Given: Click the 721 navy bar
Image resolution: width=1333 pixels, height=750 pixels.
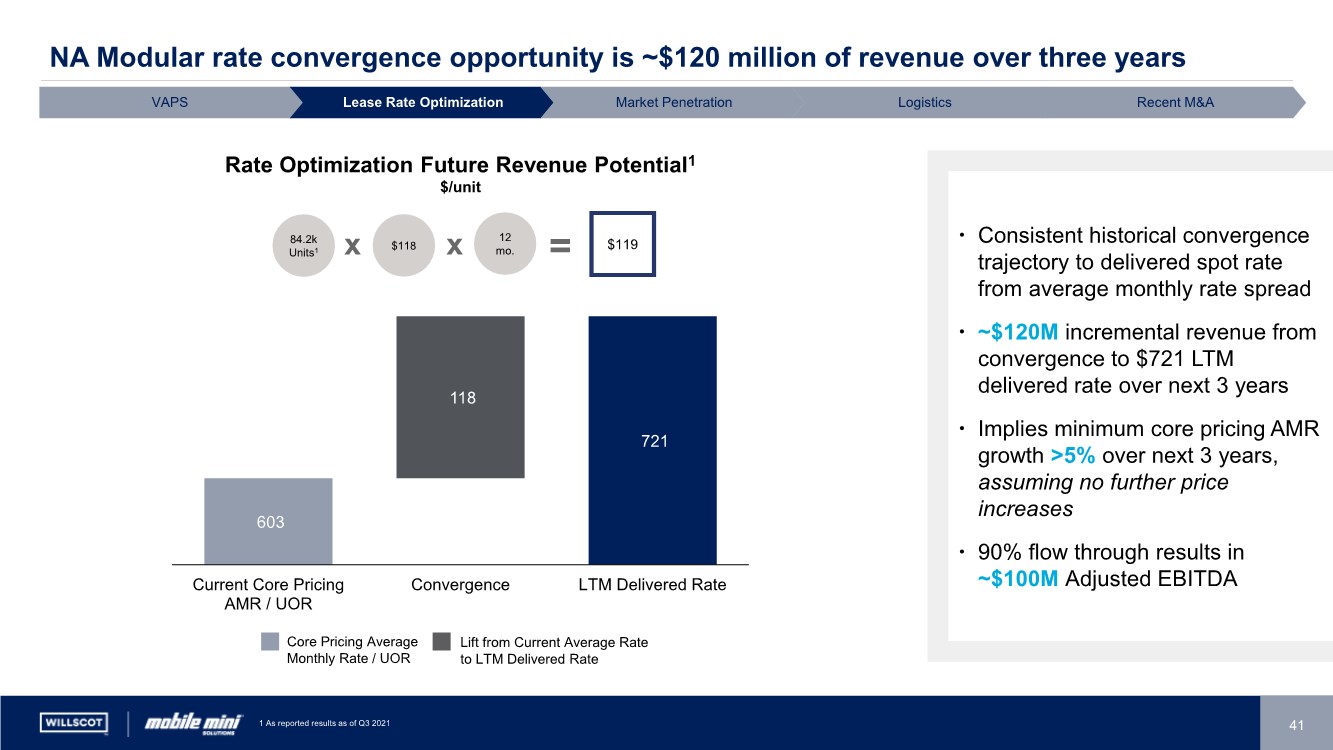Looking at the screenshot, I should [x=653, y=440].
